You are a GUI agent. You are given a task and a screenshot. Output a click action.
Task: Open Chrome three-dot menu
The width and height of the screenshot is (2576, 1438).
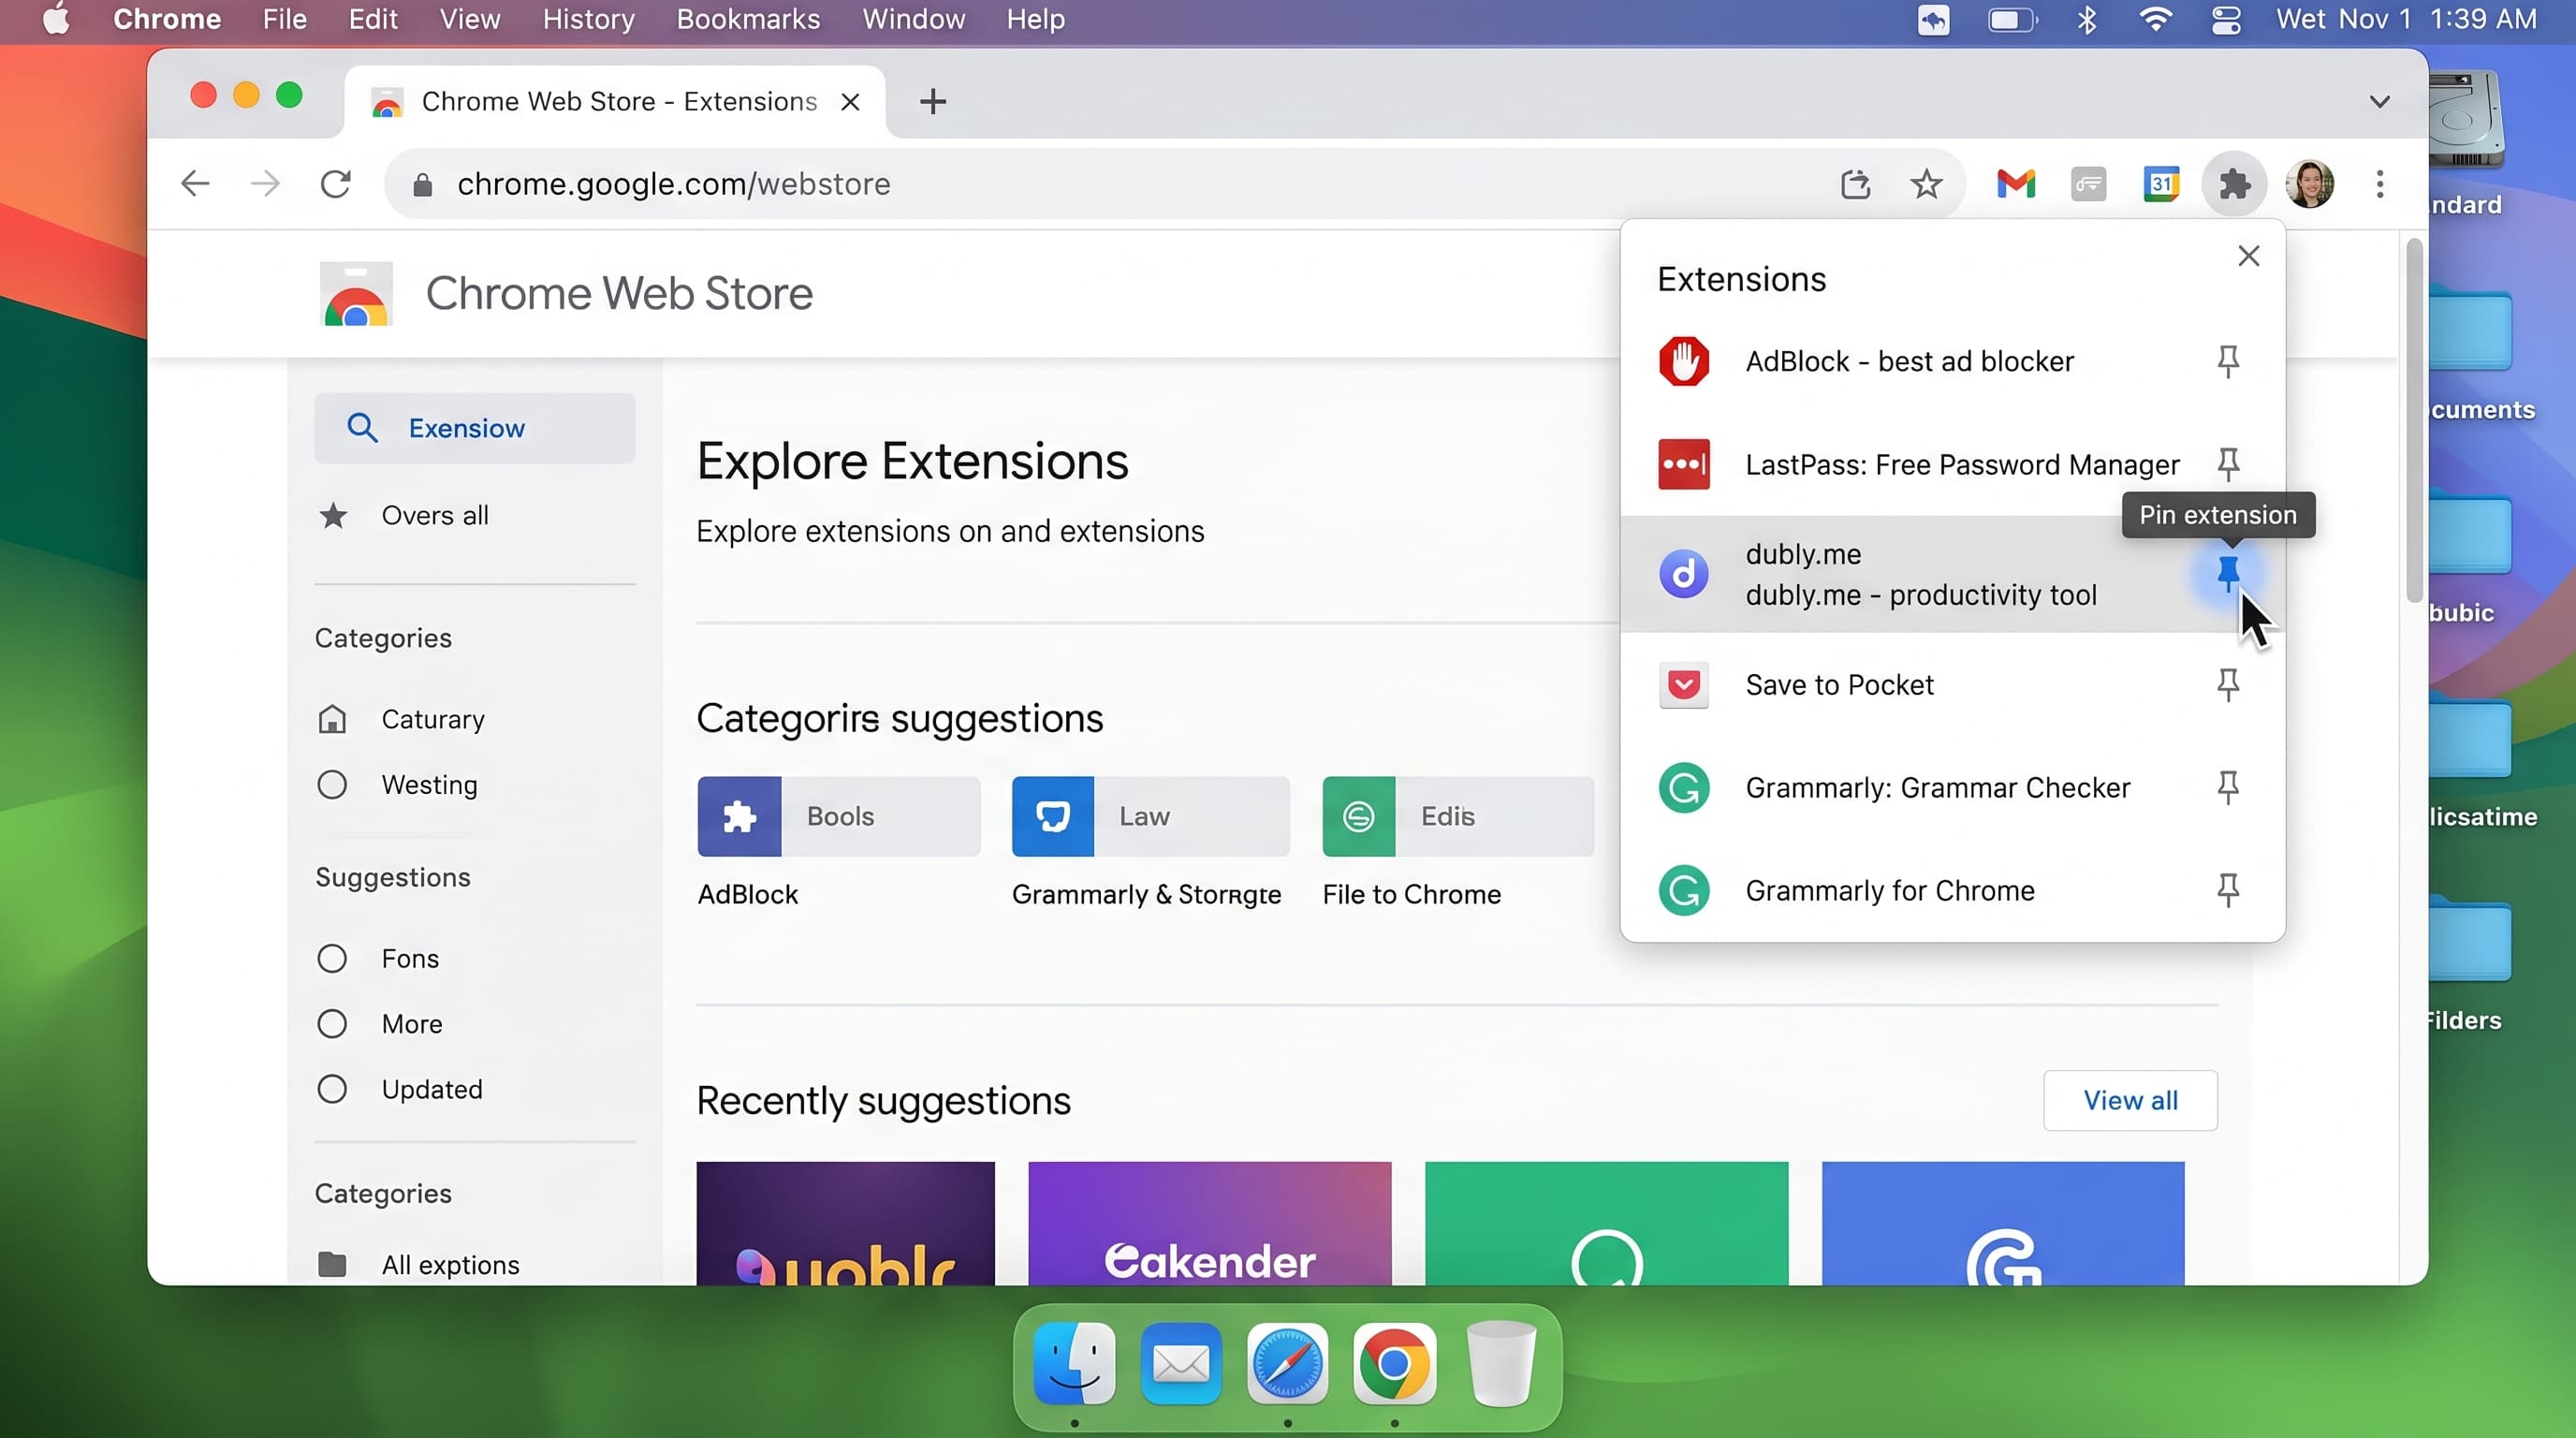[2379, 184]
